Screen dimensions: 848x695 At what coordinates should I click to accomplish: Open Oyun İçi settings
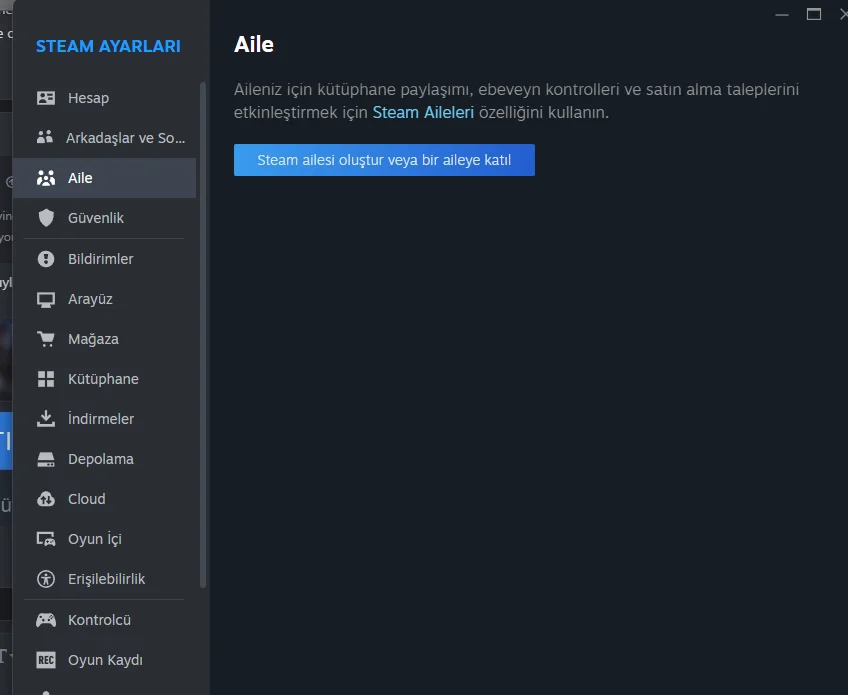click(104, 539)
